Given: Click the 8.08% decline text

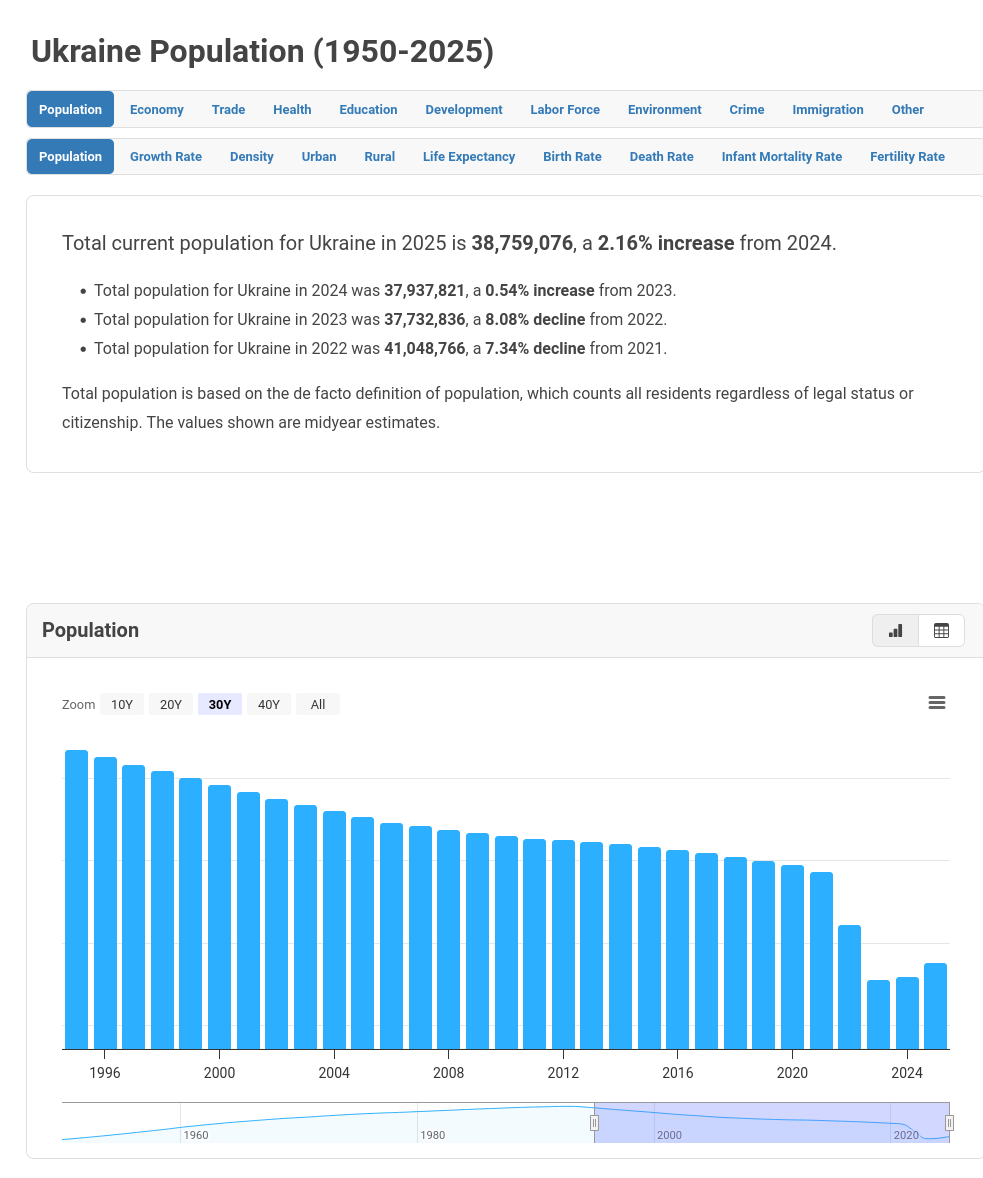Looking at the screenshot, I should pyautogui.click(x=535, y=319).
